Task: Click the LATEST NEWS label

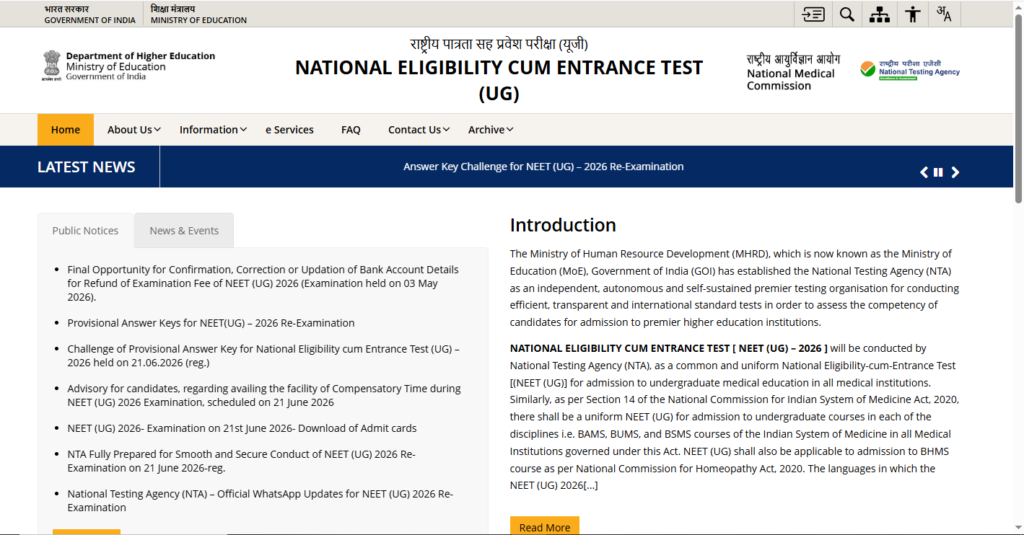Action: point(86,167)
